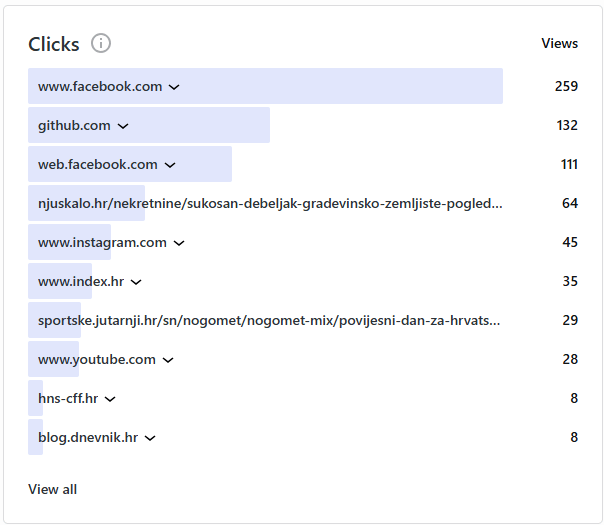
Task: Click the info icon next to Clicks
Action: (x=101, y=43)
